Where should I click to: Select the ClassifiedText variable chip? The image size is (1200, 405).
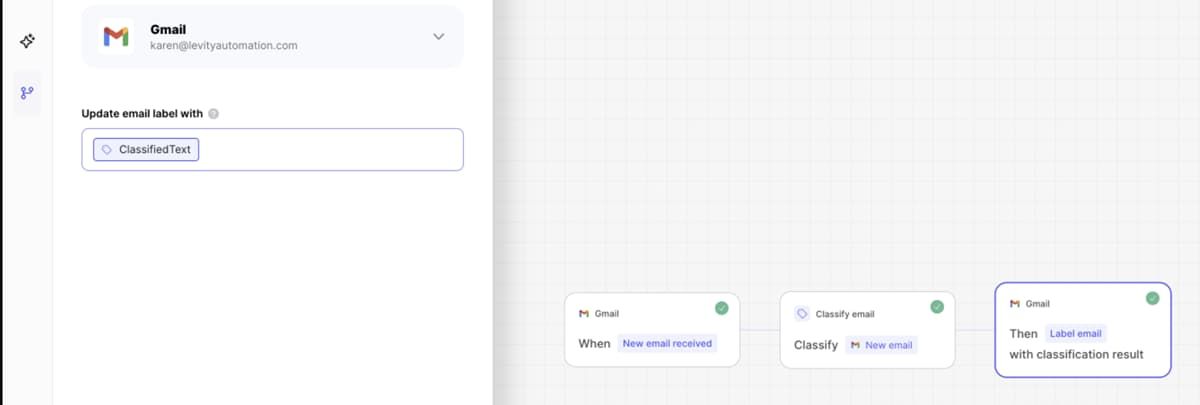pyautogui.click(x=147, y=149)
